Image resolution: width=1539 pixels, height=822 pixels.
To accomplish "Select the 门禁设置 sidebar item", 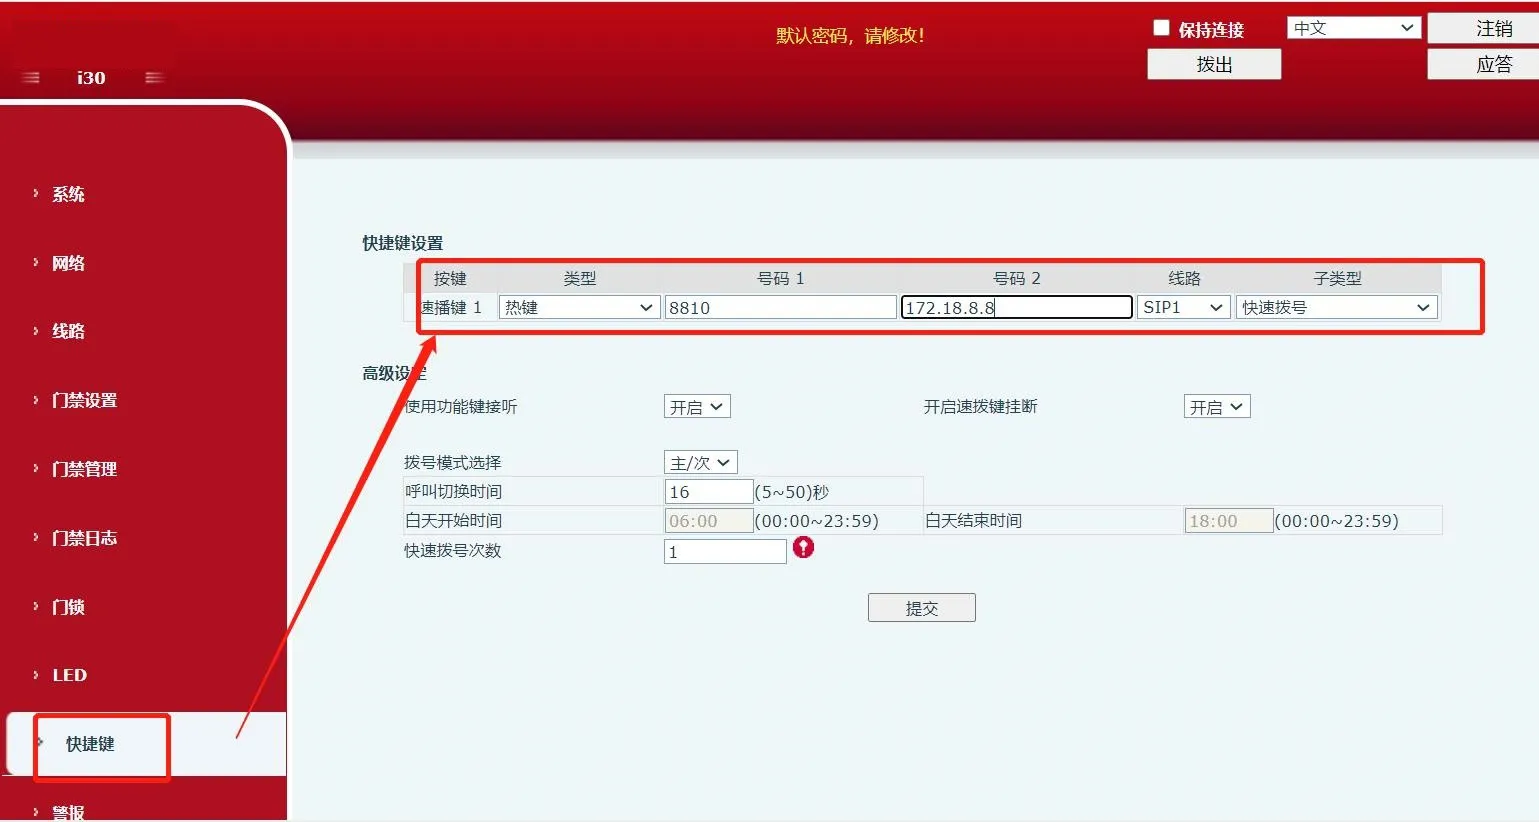I will coord(84,400).
